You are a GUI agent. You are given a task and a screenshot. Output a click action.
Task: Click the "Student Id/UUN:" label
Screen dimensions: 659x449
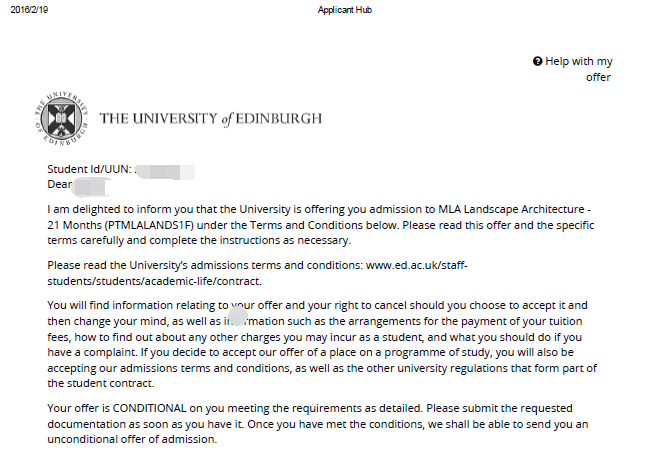pyautogui.click(x=89, y=169)
